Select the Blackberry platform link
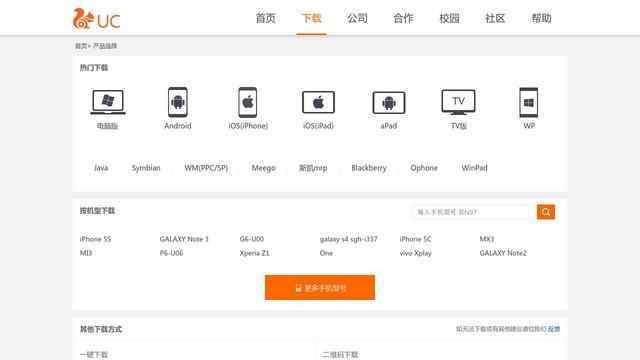Viewport: 640px width, 360px height. (x=369, y=168)
